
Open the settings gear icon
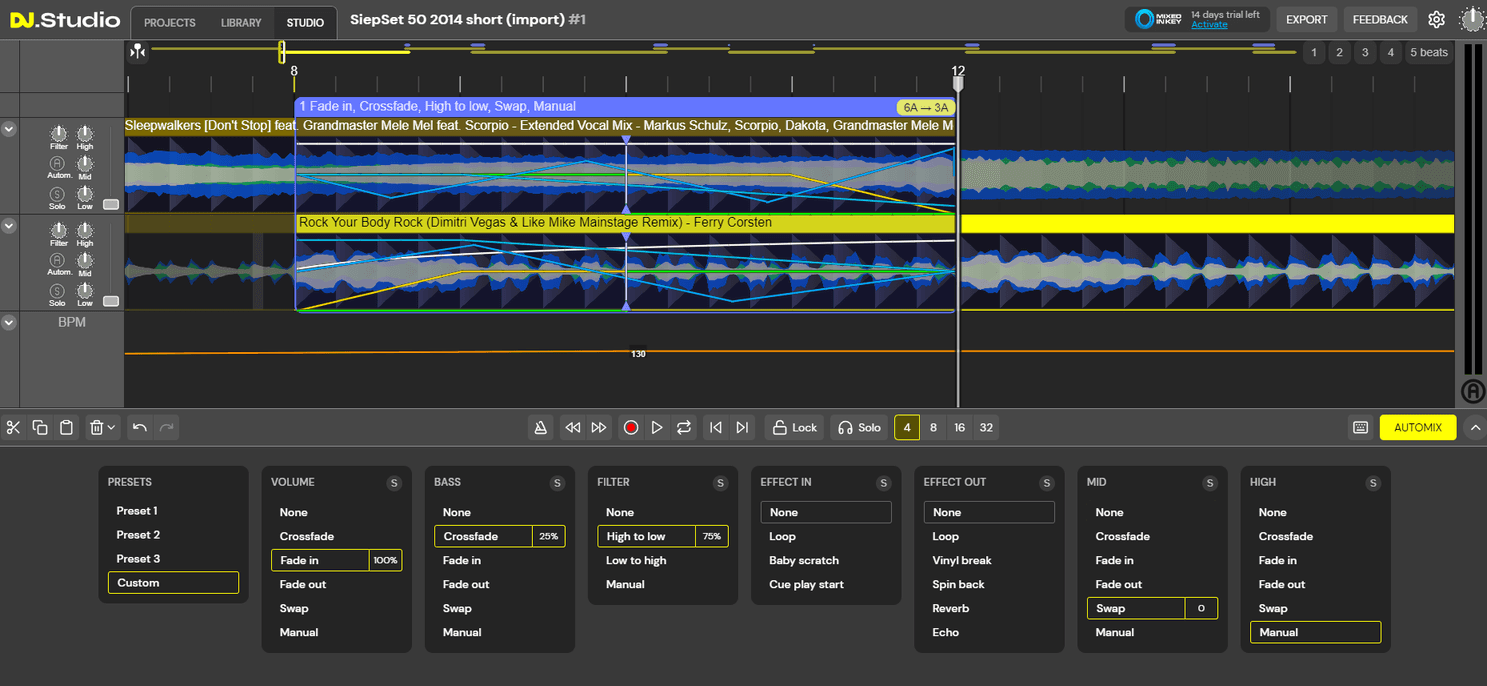click(x=1437, y=20)
